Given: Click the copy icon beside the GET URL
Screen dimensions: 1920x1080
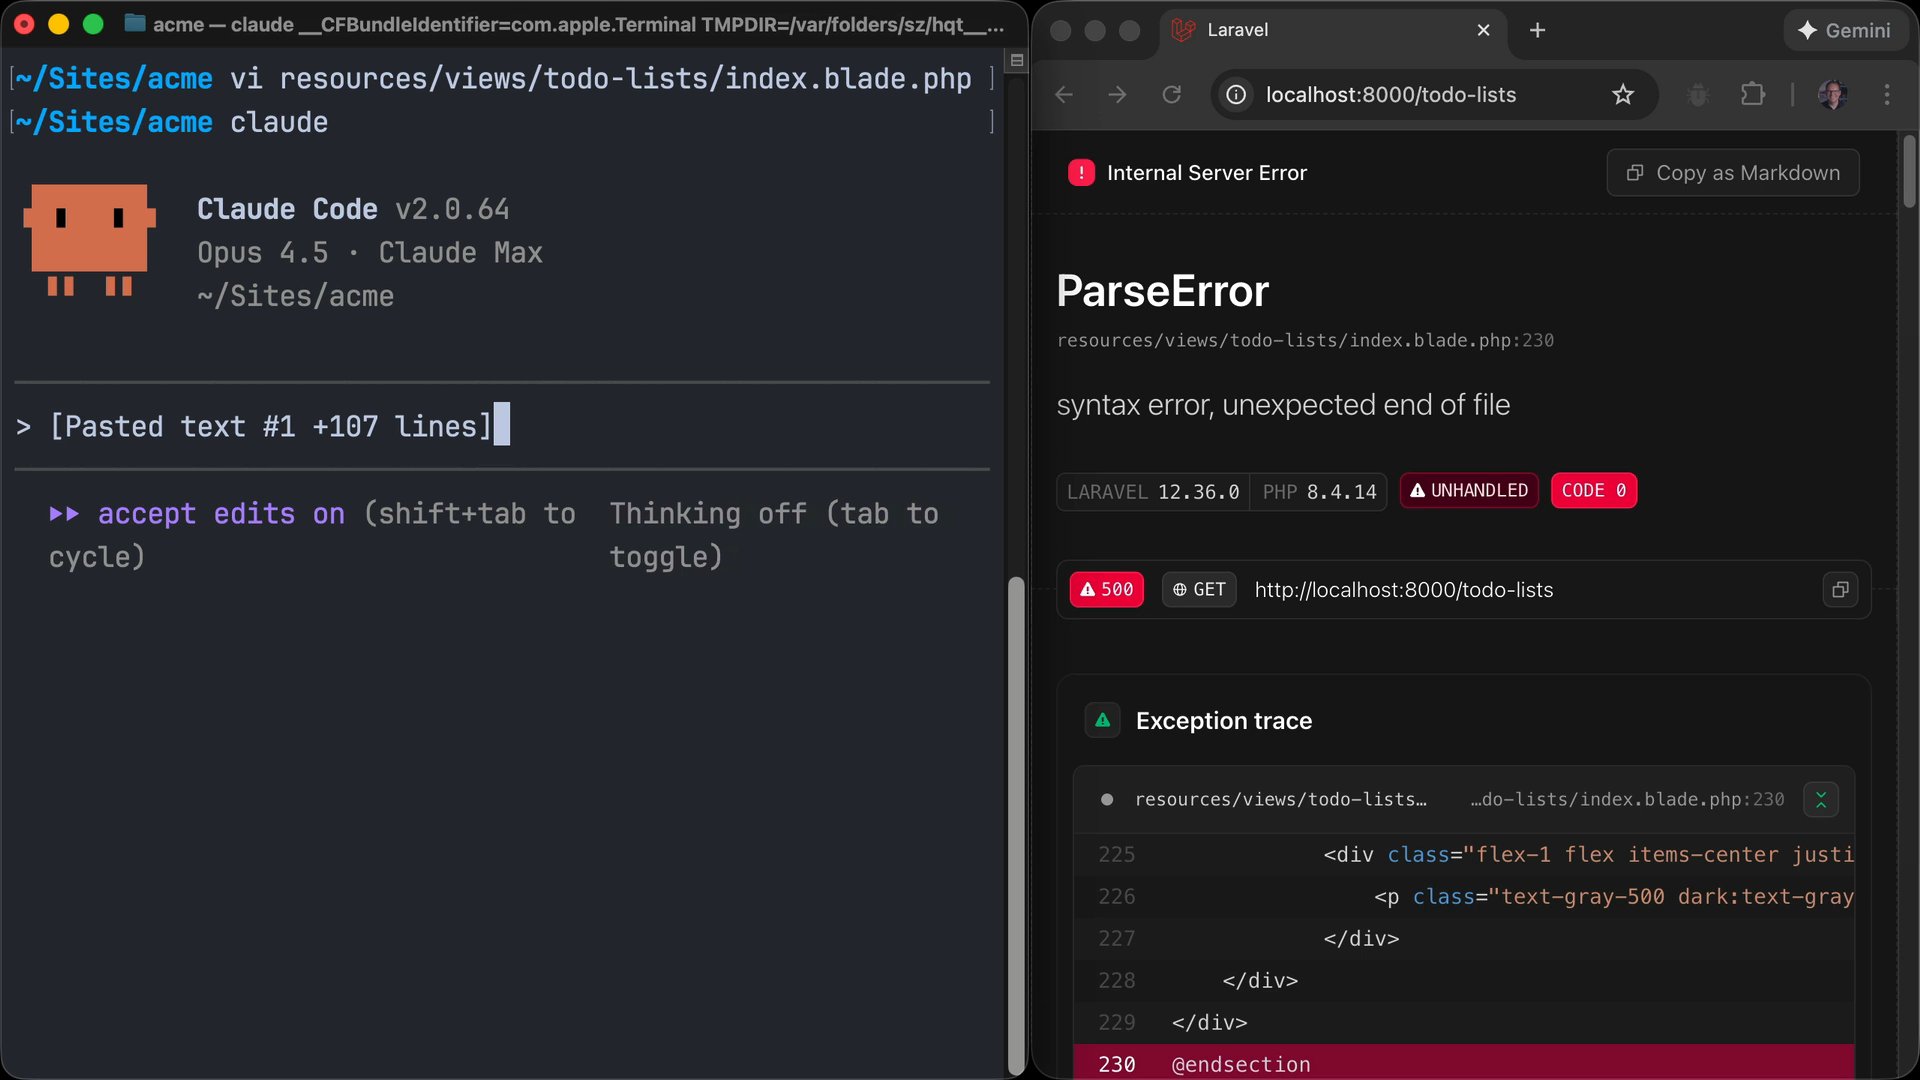Looking at the screenshot, I should click(x=1840, y=589).
